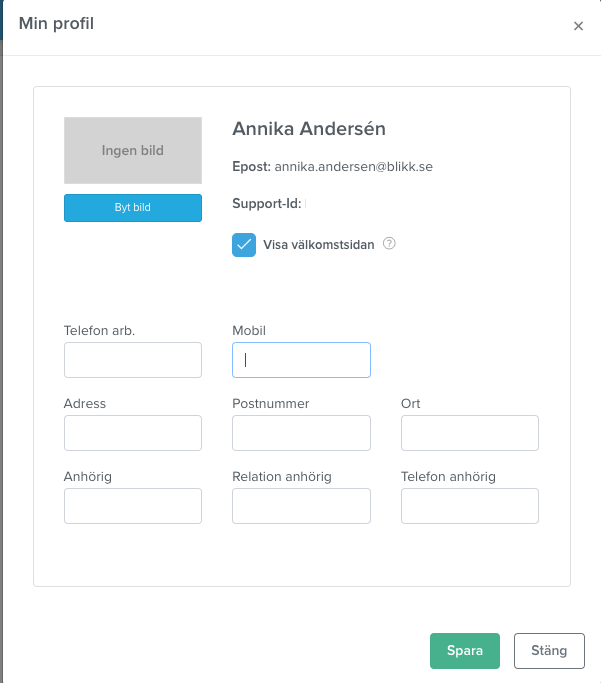Focus the Relation anhörig field

(x=301, y=506)
